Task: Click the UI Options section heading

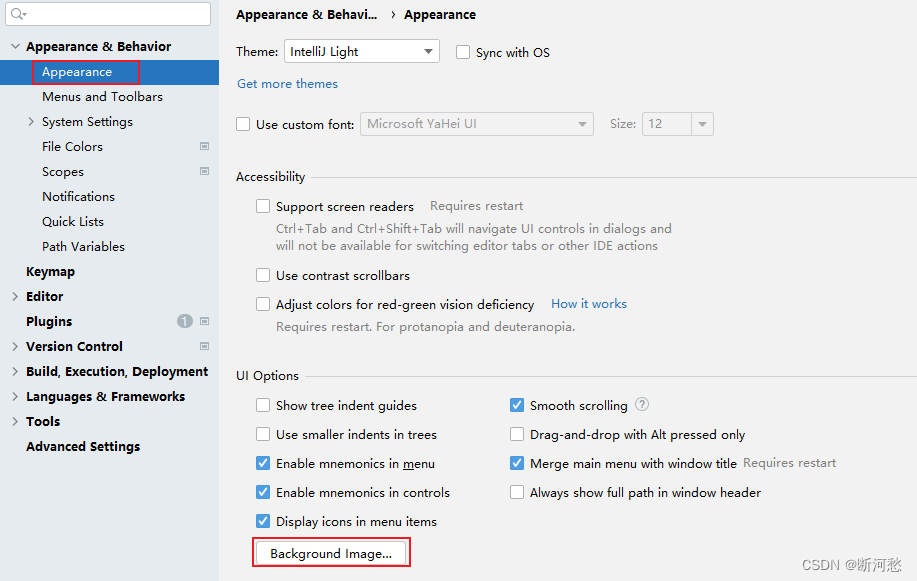Action: 267,376
